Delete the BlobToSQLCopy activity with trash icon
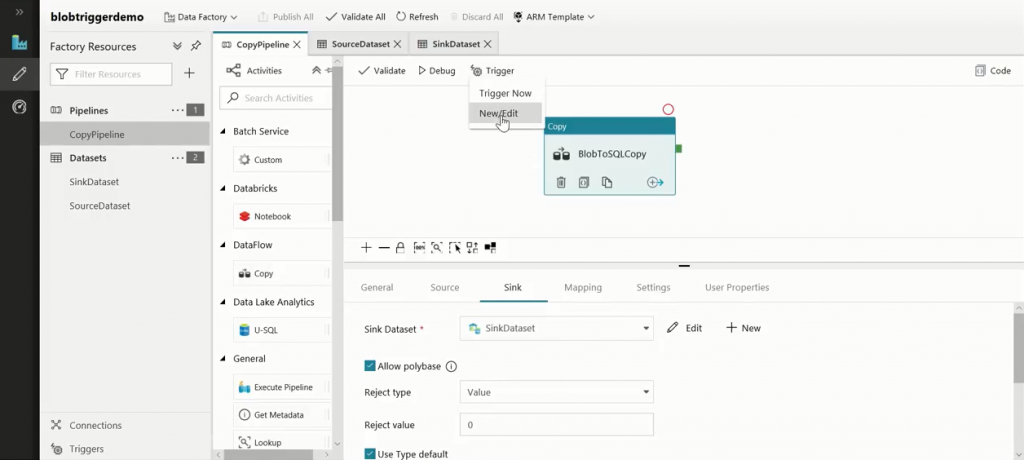 [561, 182]
